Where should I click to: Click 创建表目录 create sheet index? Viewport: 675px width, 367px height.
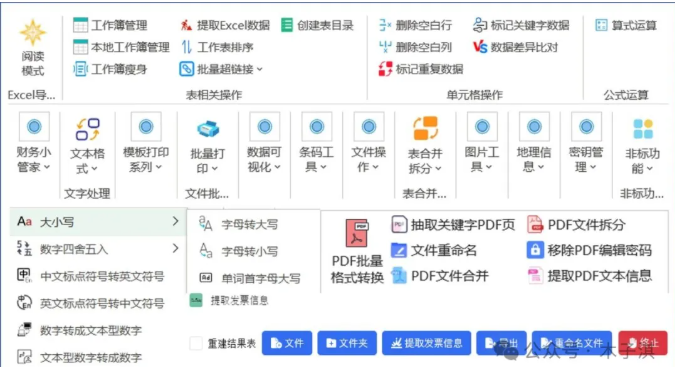click(317, 25)
